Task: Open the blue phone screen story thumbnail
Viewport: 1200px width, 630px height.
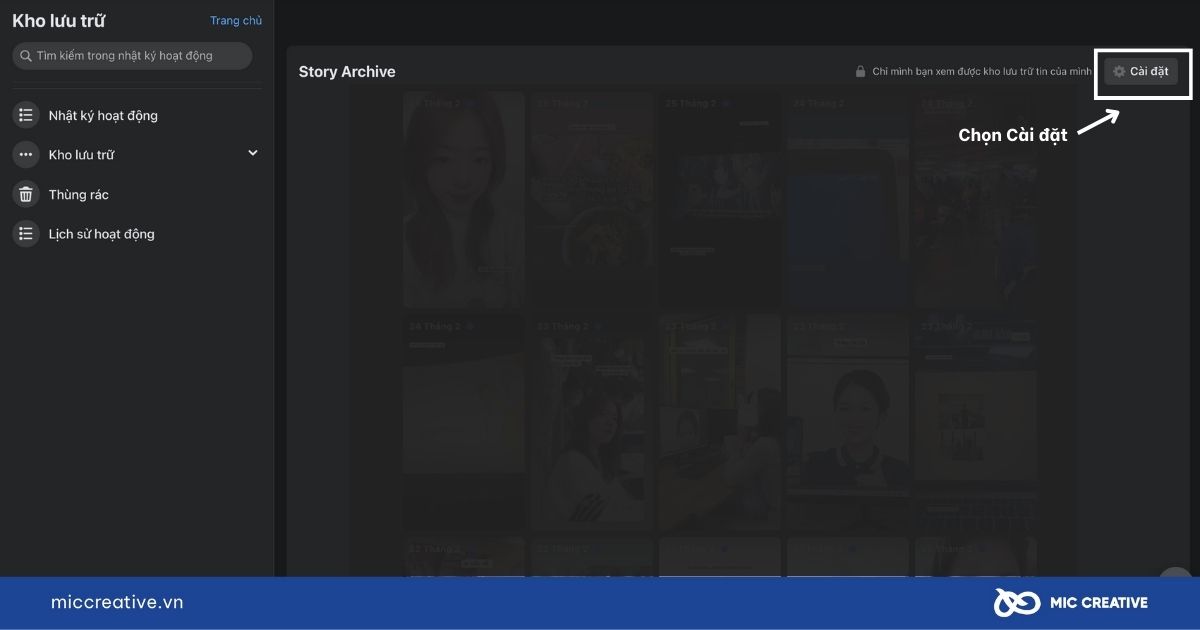Action: 846,200
